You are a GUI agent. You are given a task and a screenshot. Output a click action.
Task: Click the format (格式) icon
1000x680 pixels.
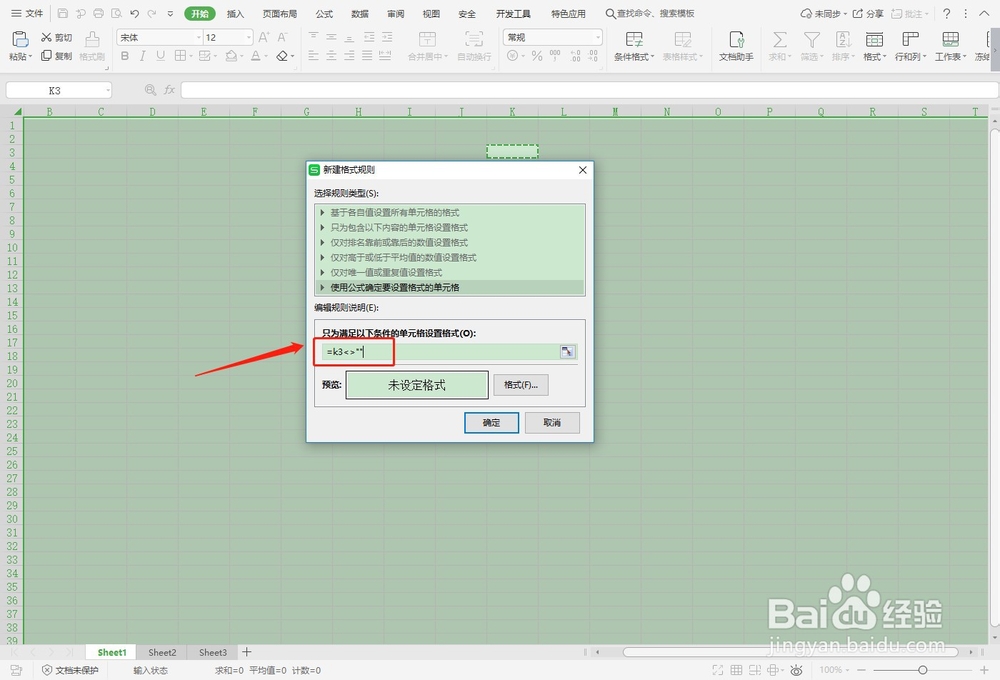tap(874, 40)
